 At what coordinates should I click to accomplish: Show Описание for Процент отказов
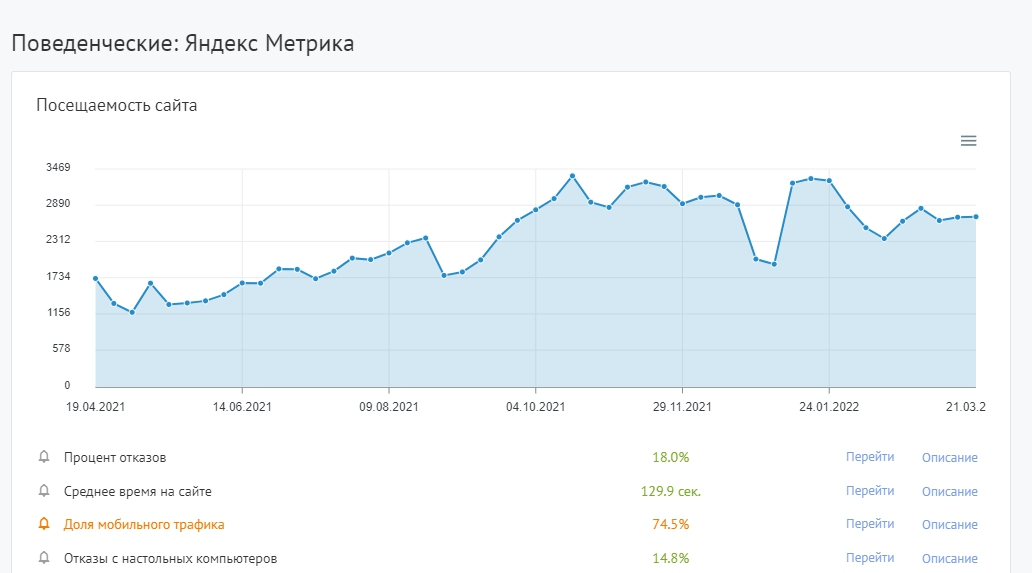point(949,458)
